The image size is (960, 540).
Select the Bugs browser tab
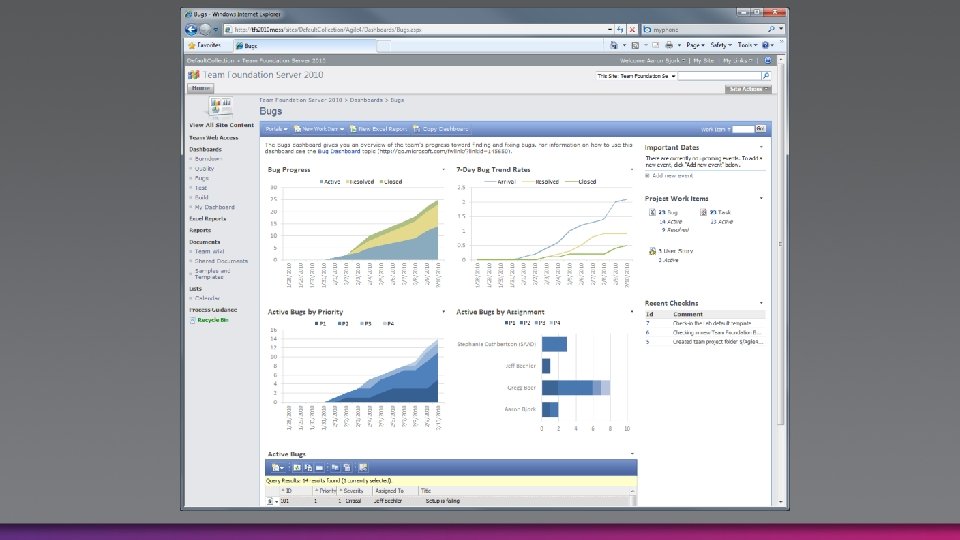click(x=305, y=46)
